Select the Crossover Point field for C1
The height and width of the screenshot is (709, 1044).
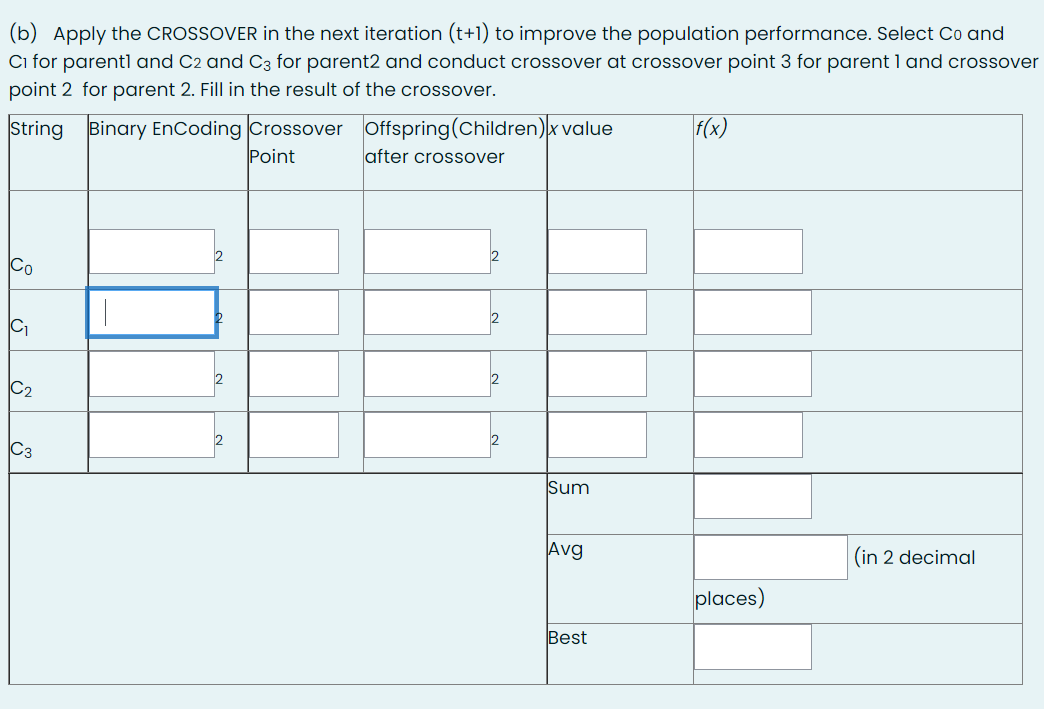[293, 312]
